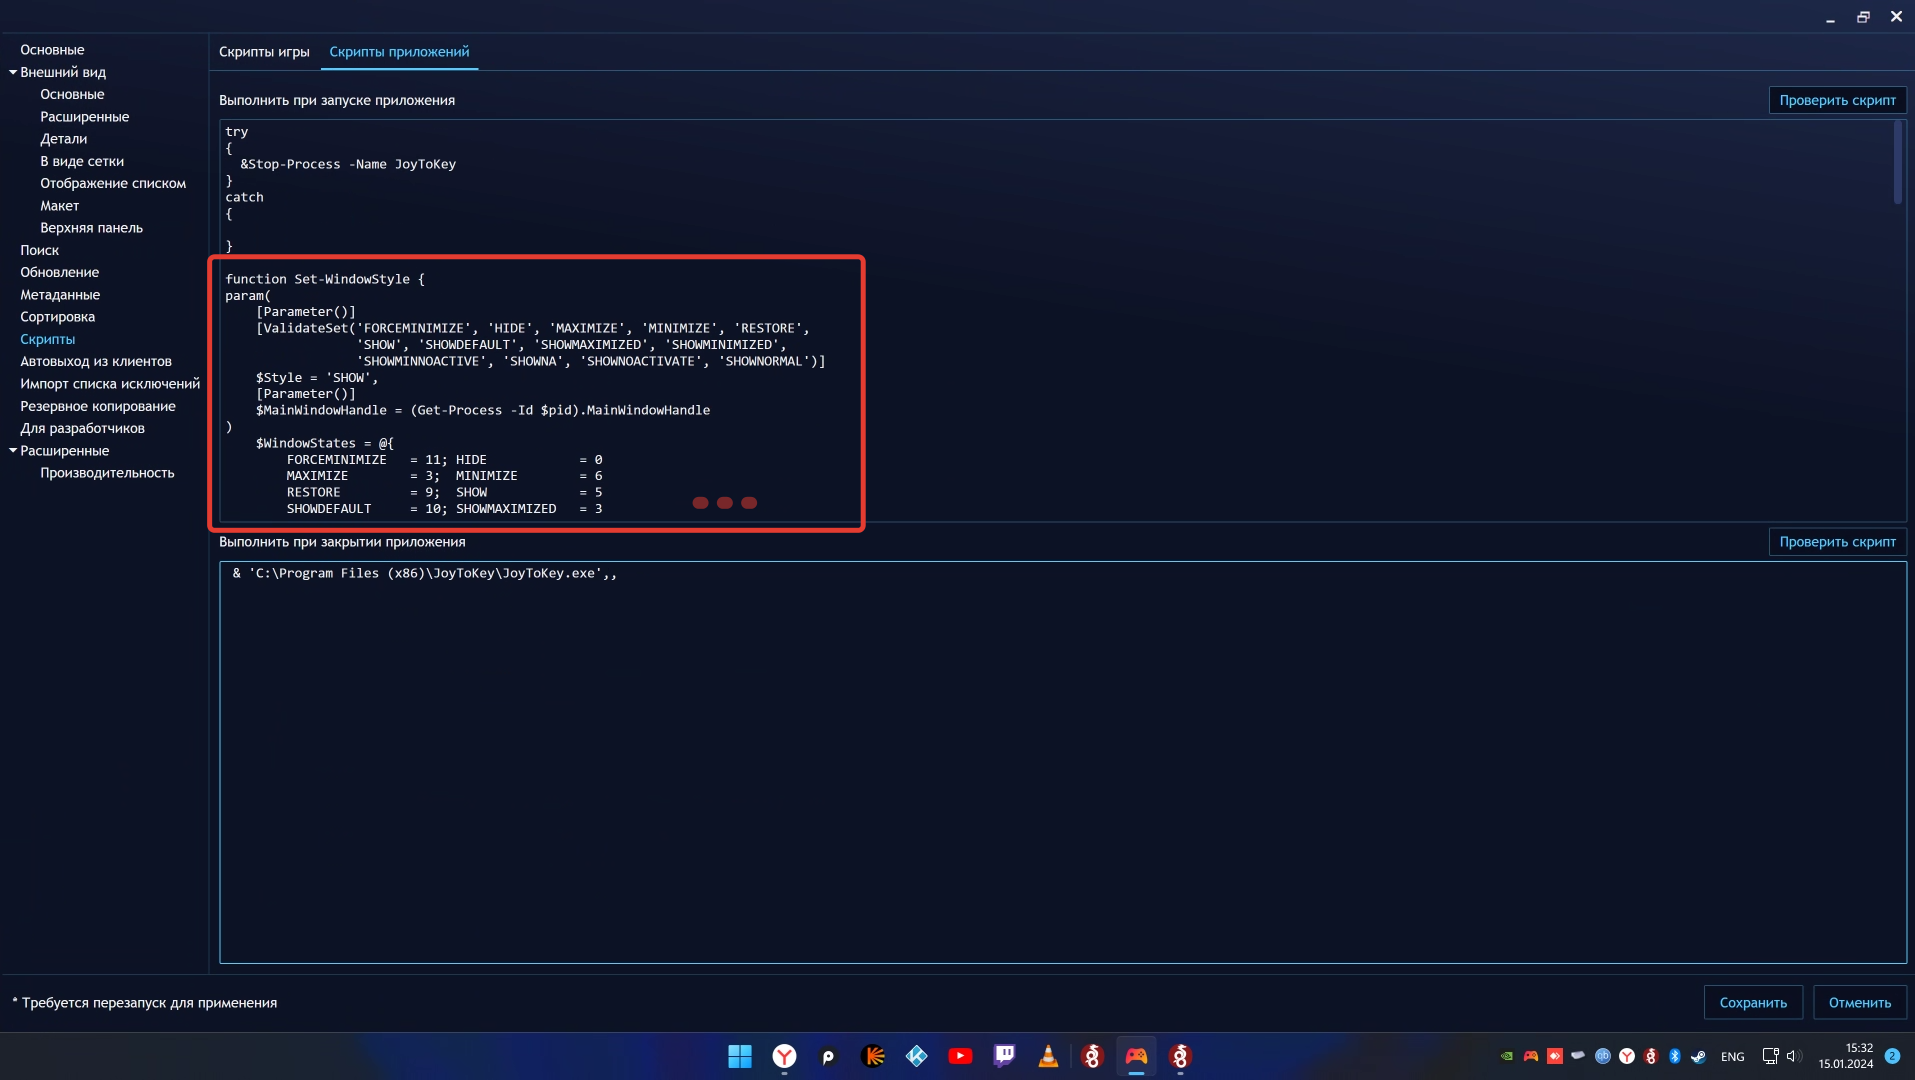Open the top-level Основные settings page
The height and width of the screenshot is (1080, 1915).
[52, 50]
